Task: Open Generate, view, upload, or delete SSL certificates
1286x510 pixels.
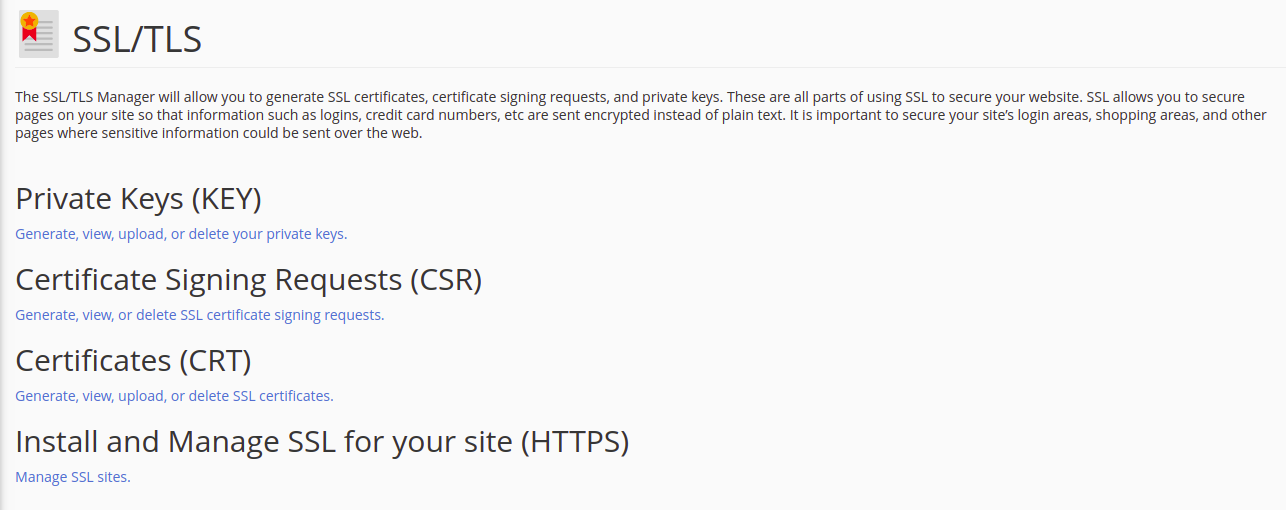Action: click(x=174, y=396)
